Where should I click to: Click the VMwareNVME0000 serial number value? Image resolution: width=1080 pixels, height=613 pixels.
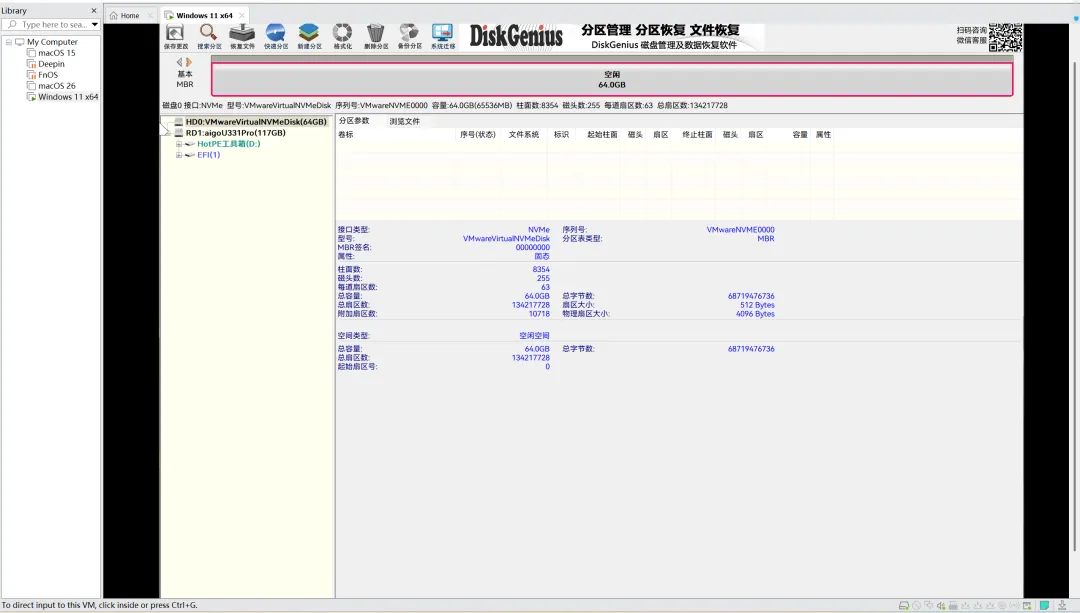pyautogui.click(x=740, y=230)
